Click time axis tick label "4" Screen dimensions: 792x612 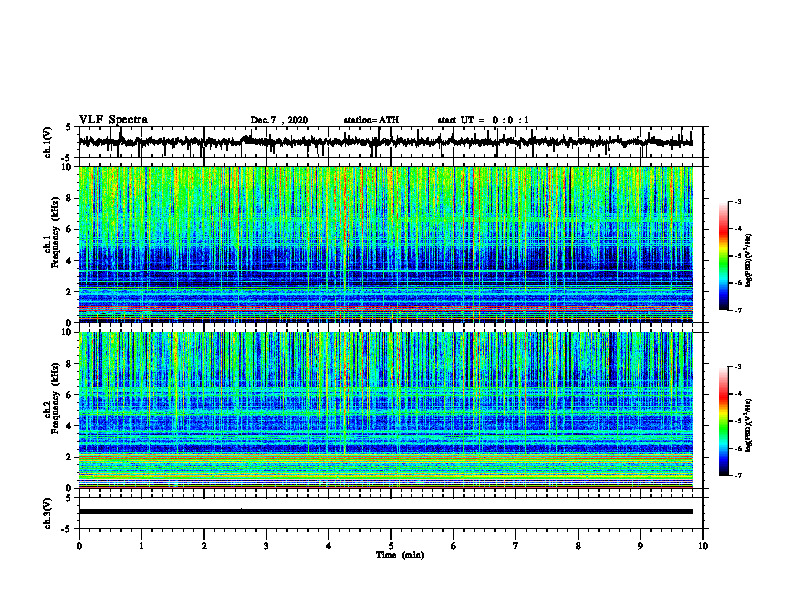click(329, 546)
